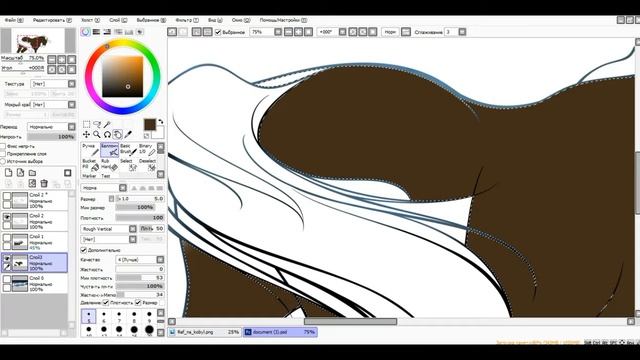Open the Холст menu
This screenshot has width=640, height=360.
coord(90,20)
